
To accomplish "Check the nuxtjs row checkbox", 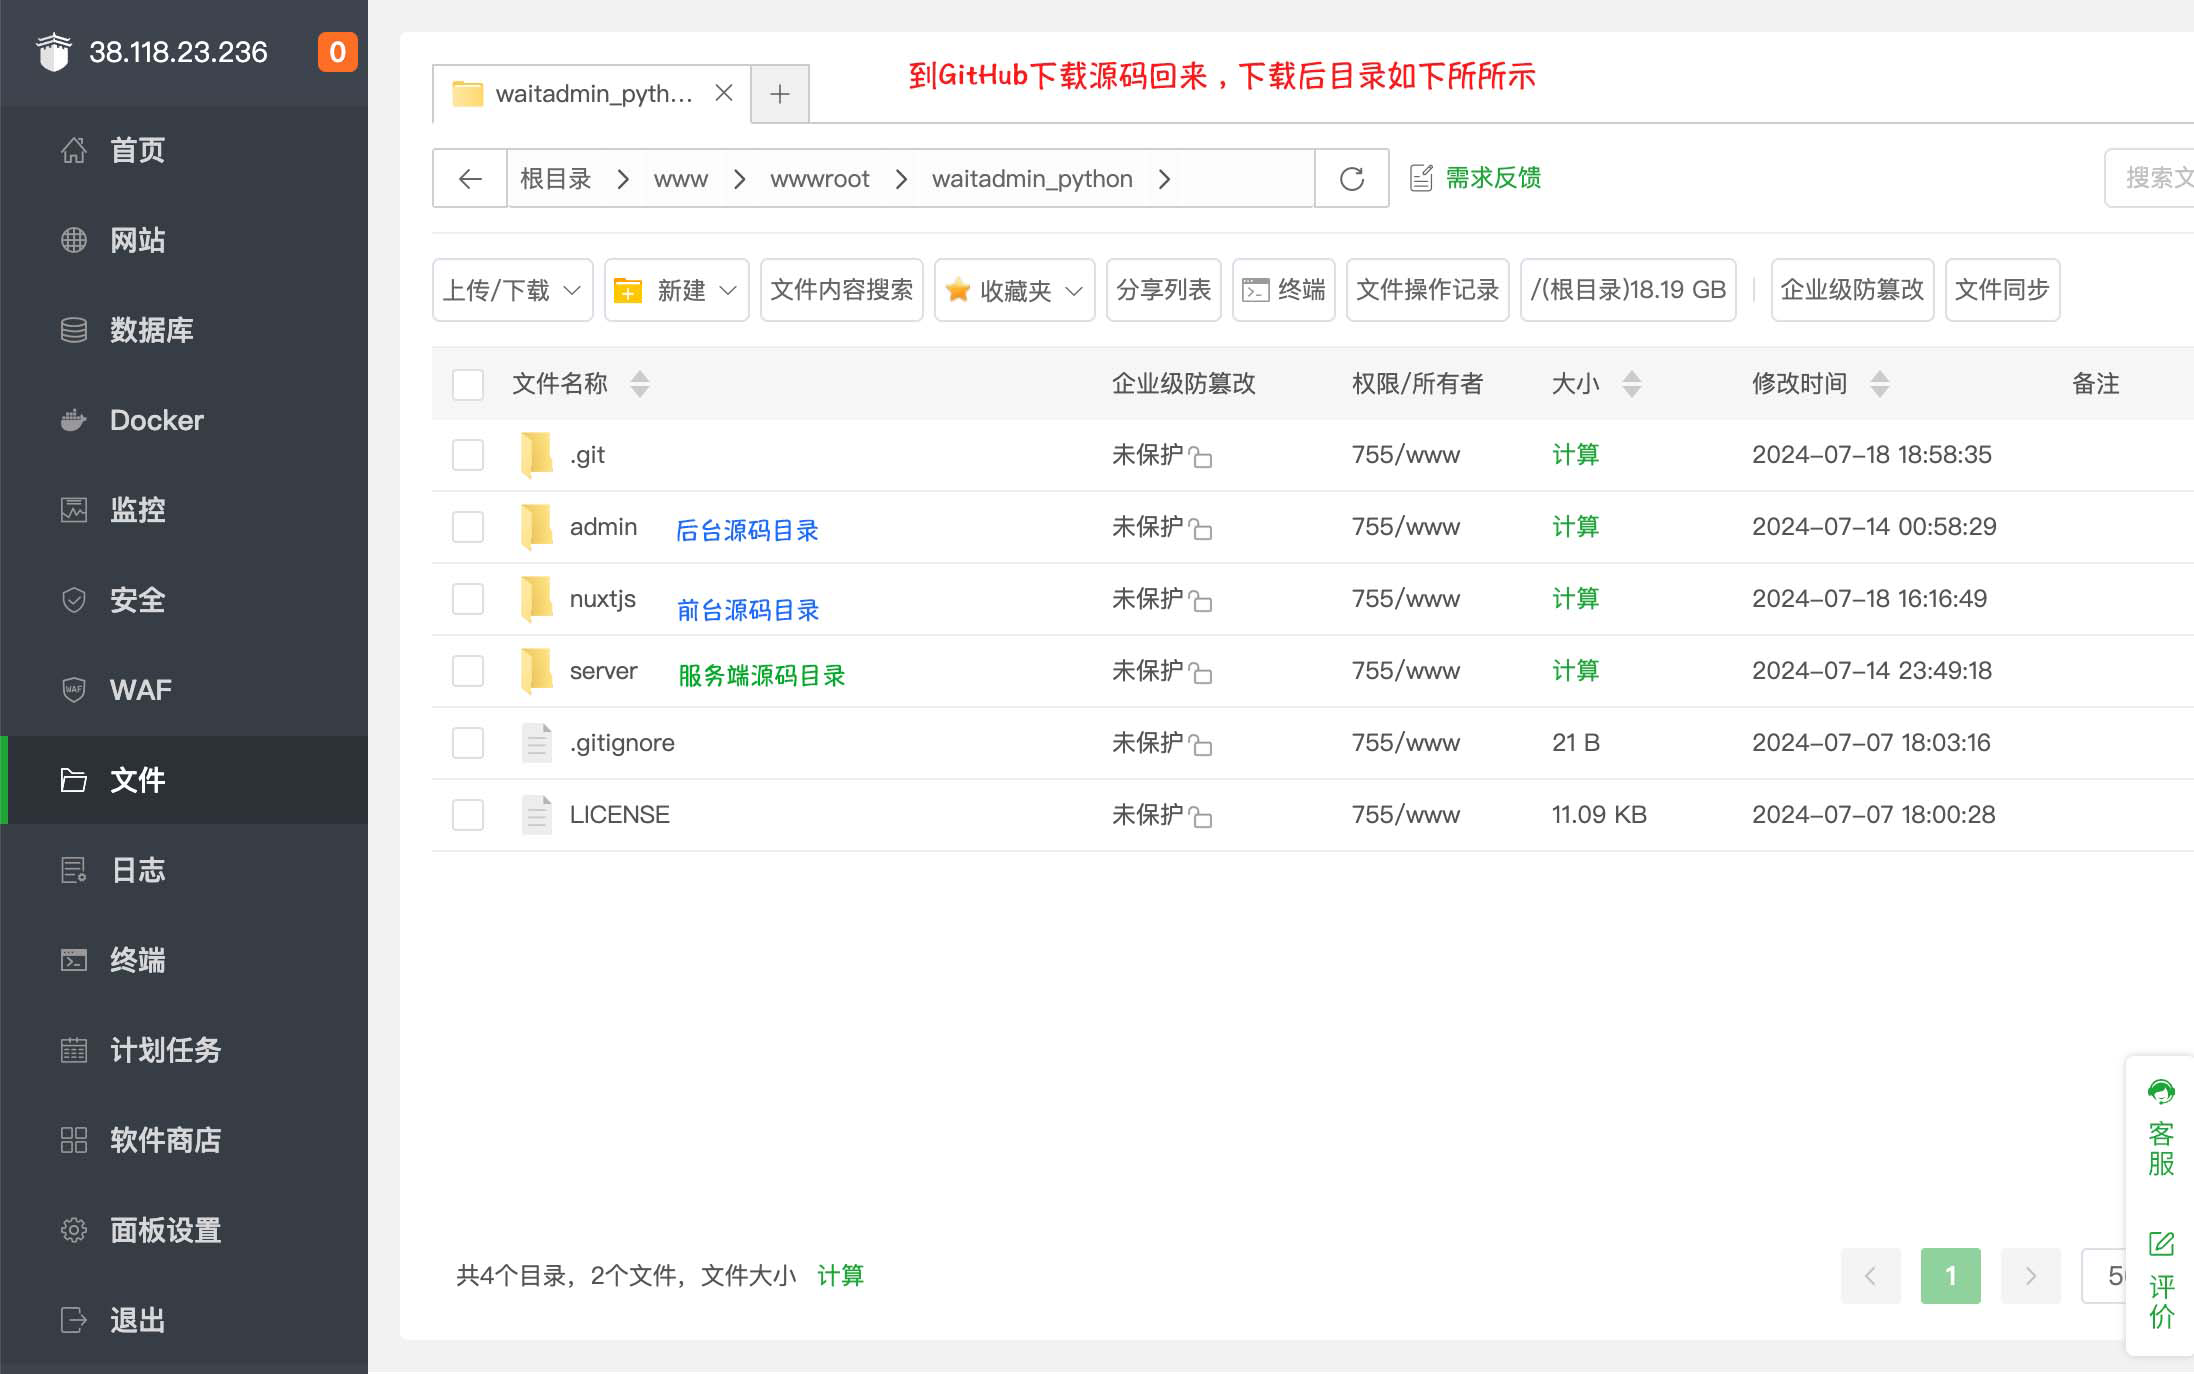I will point(468,599).
